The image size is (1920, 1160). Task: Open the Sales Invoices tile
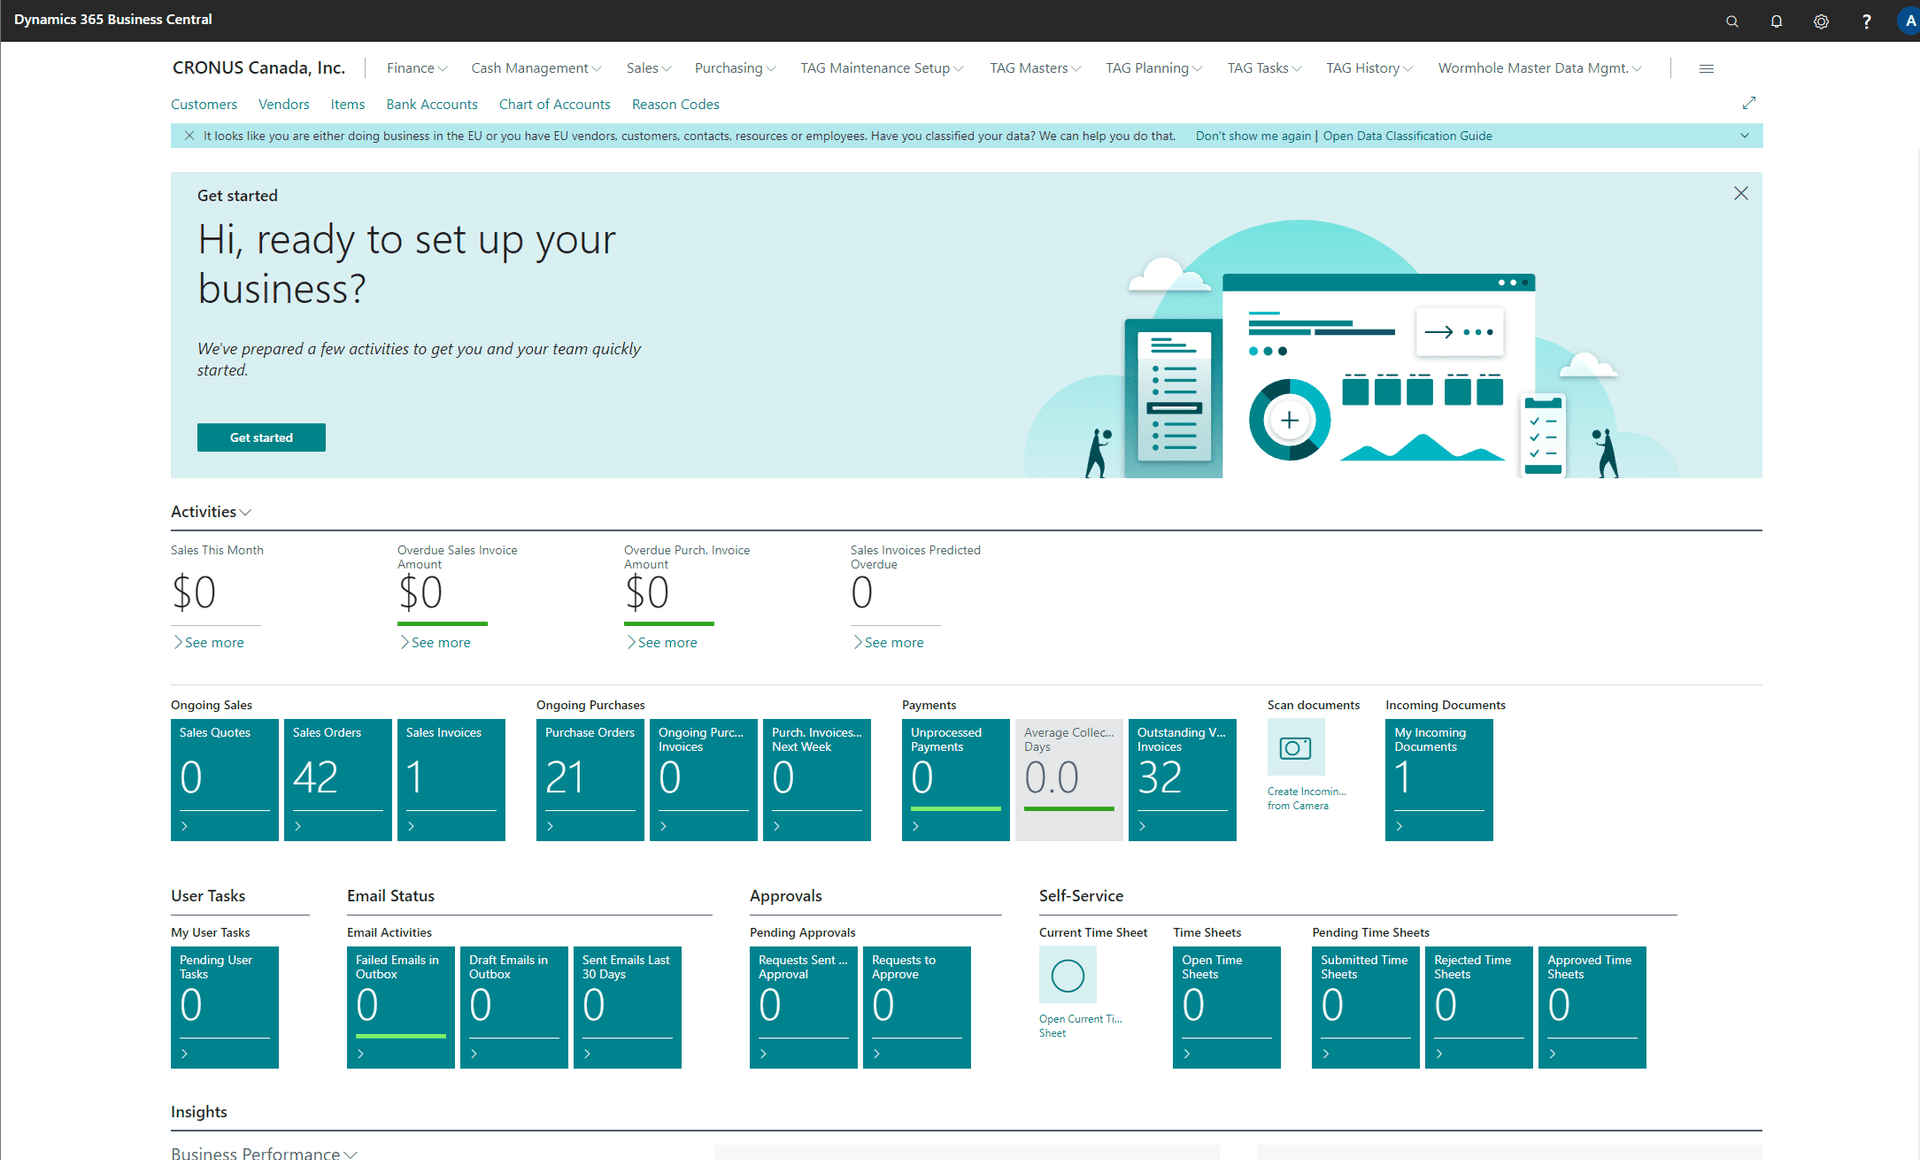pyautogui.click(x=451, y=780)
